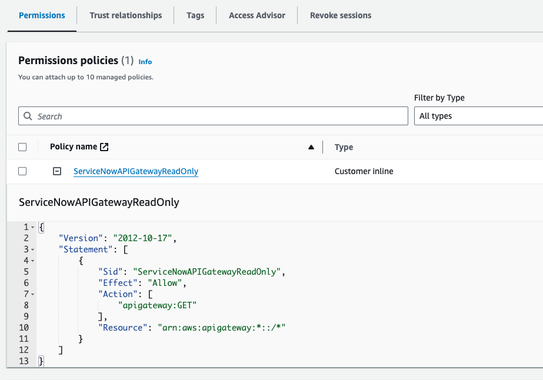Check the ServiceNowAPIGatewayReadOnly row checkbox
Viewport: 543px width, 380px height.
coord(23,171)
